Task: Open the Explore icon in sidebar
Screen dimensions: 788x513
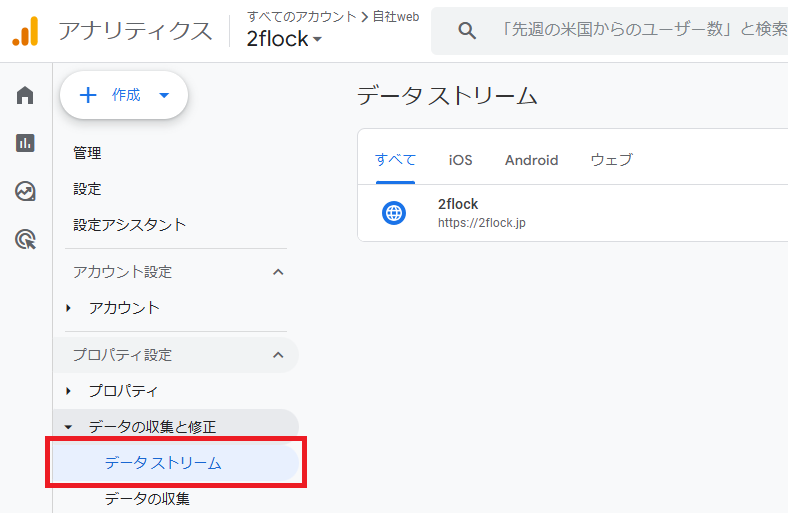Action: (x=25, y=191)
